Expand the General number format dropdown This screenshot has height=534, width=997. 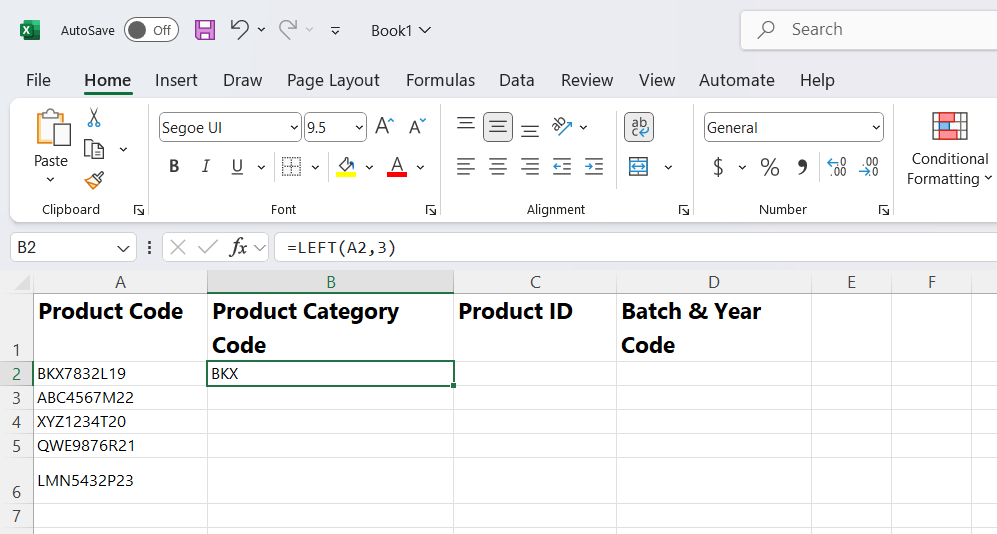(876, 128)
